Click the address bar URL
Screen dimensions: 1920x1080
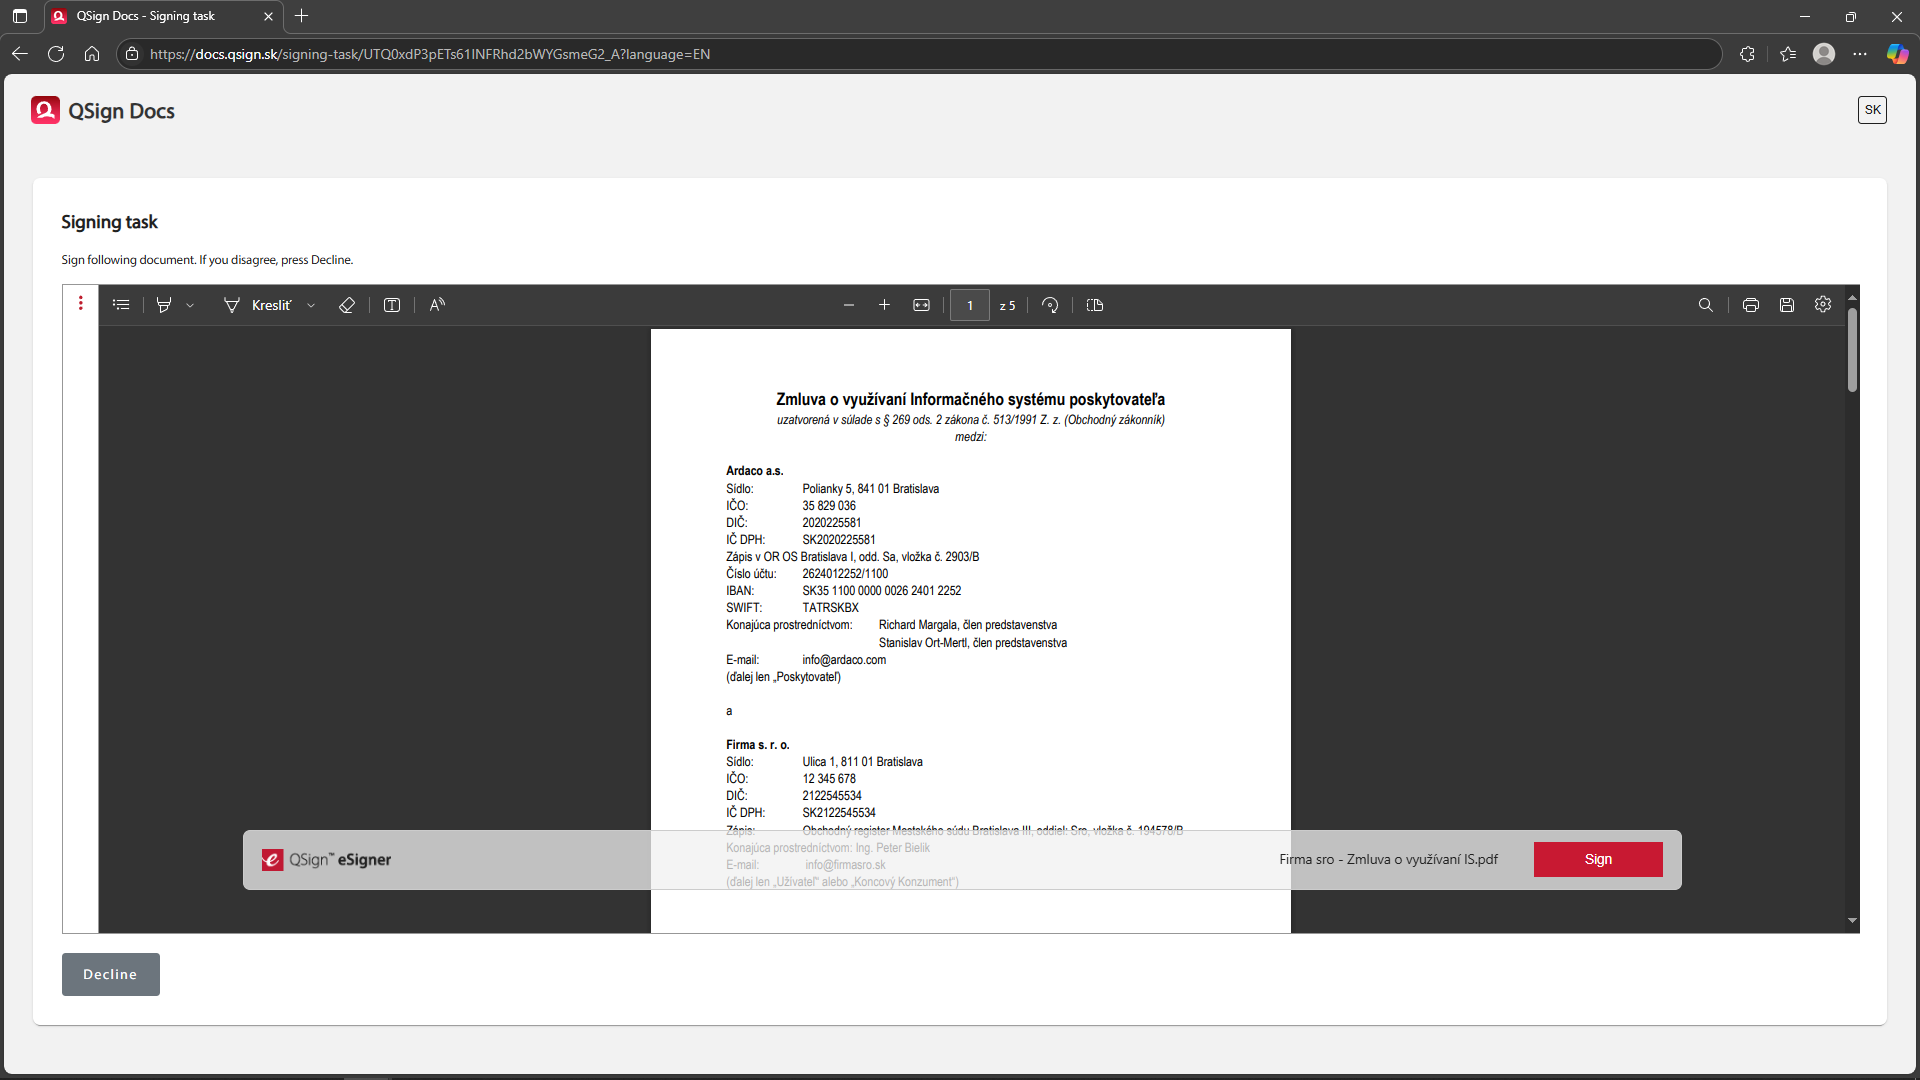[430, 54]
